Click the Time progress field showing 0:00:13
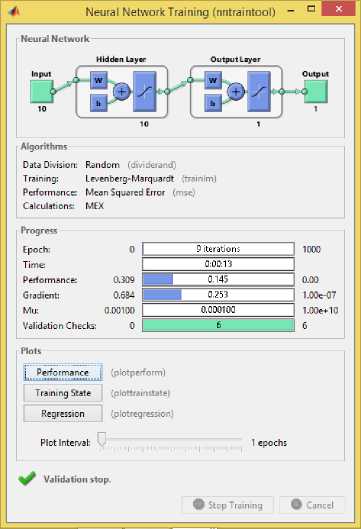 (218, 264)
